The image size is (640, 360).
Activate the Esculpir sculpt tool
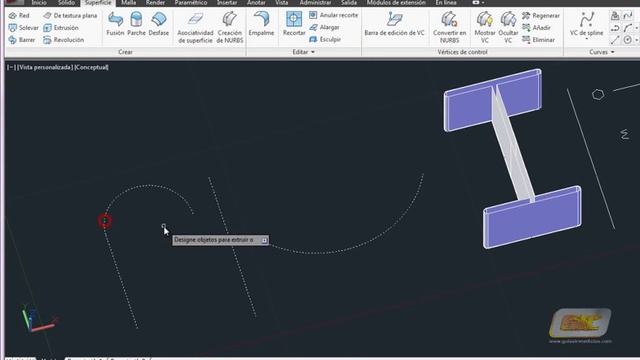(x=325, y=40)
